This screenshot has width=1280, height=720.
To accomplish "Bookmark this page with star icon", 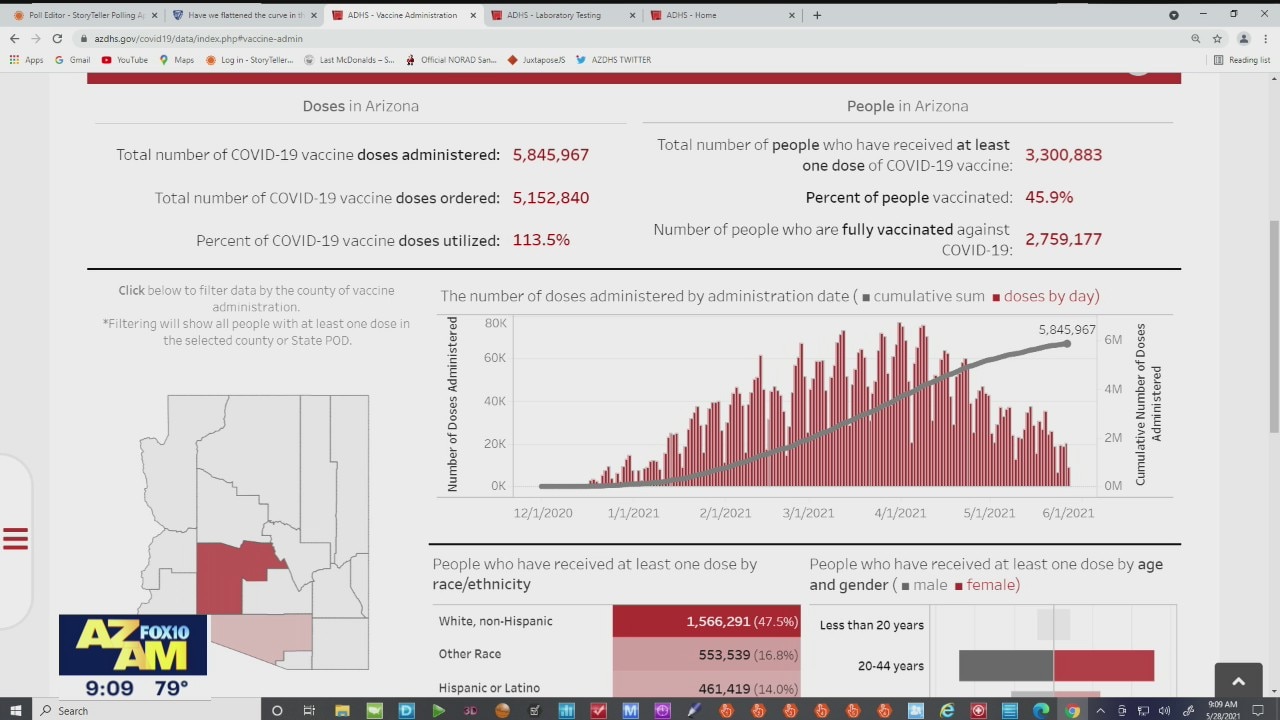I will coord(1217,38).
